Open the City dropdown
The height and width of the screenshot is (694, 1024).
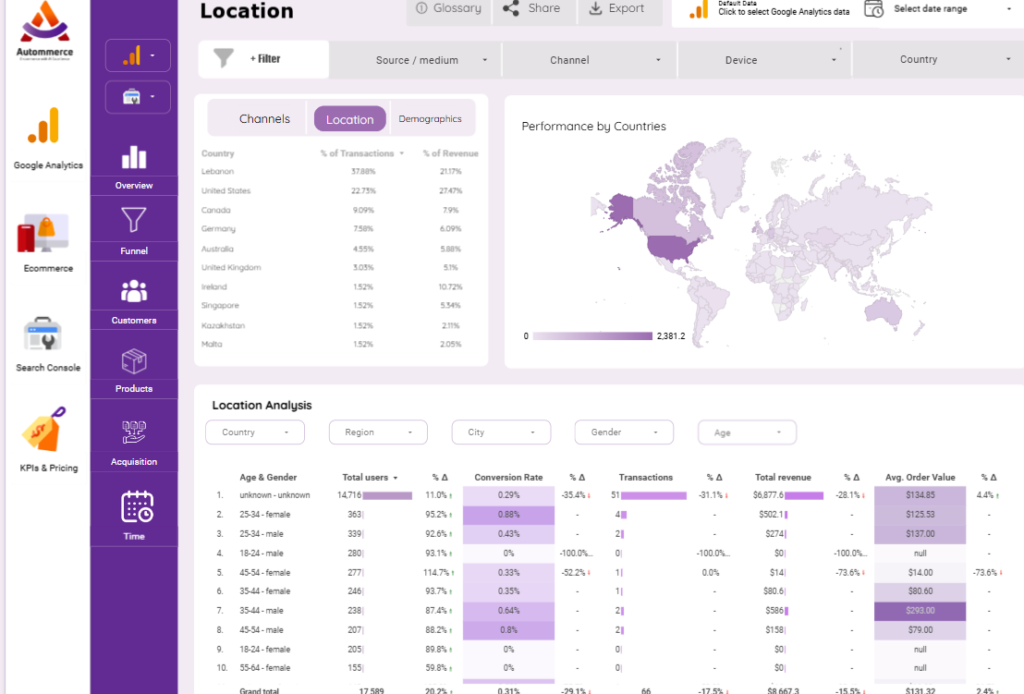point(501,432)
